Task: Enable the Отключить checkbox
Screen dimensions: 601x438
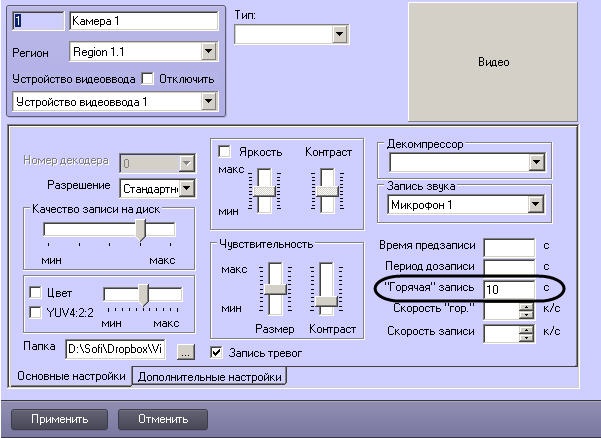Action: tap(147, 79)
